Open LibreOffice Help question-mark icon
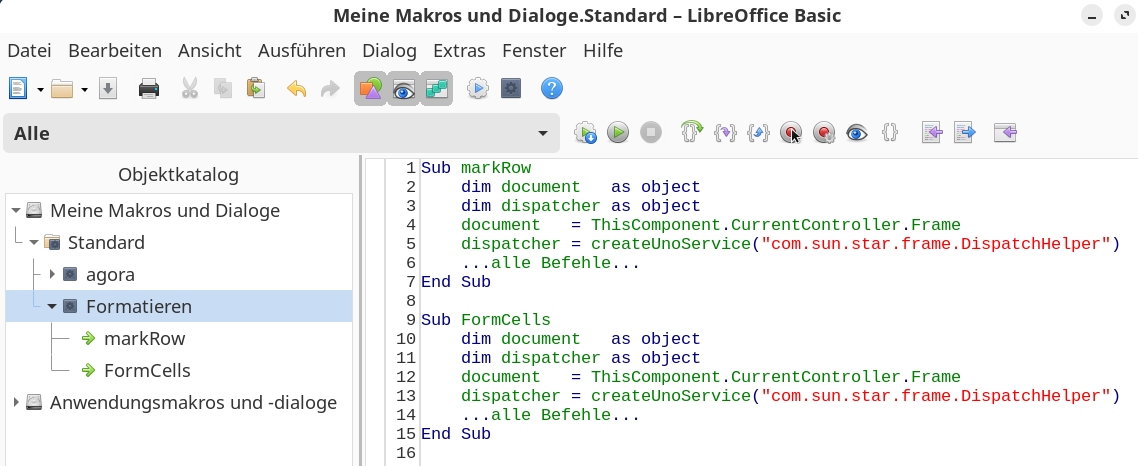The height and width of the screenshot is (466, 1138). 552,89
